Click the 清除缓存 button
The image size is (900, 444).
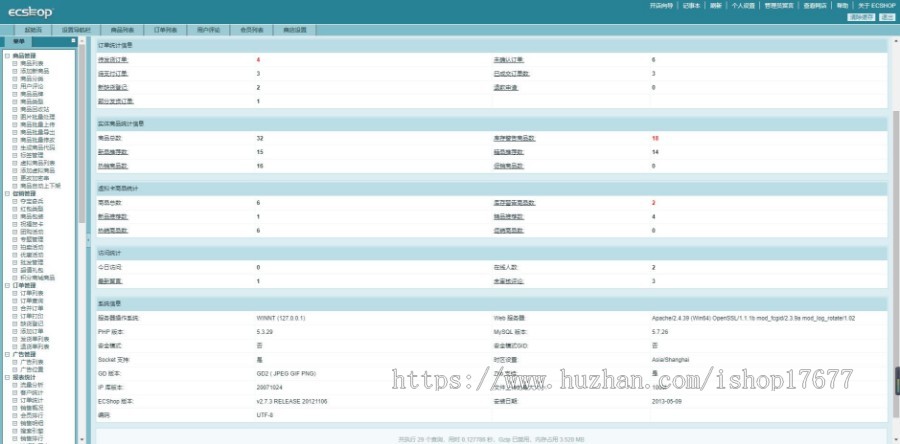click(x=861, y=17)
